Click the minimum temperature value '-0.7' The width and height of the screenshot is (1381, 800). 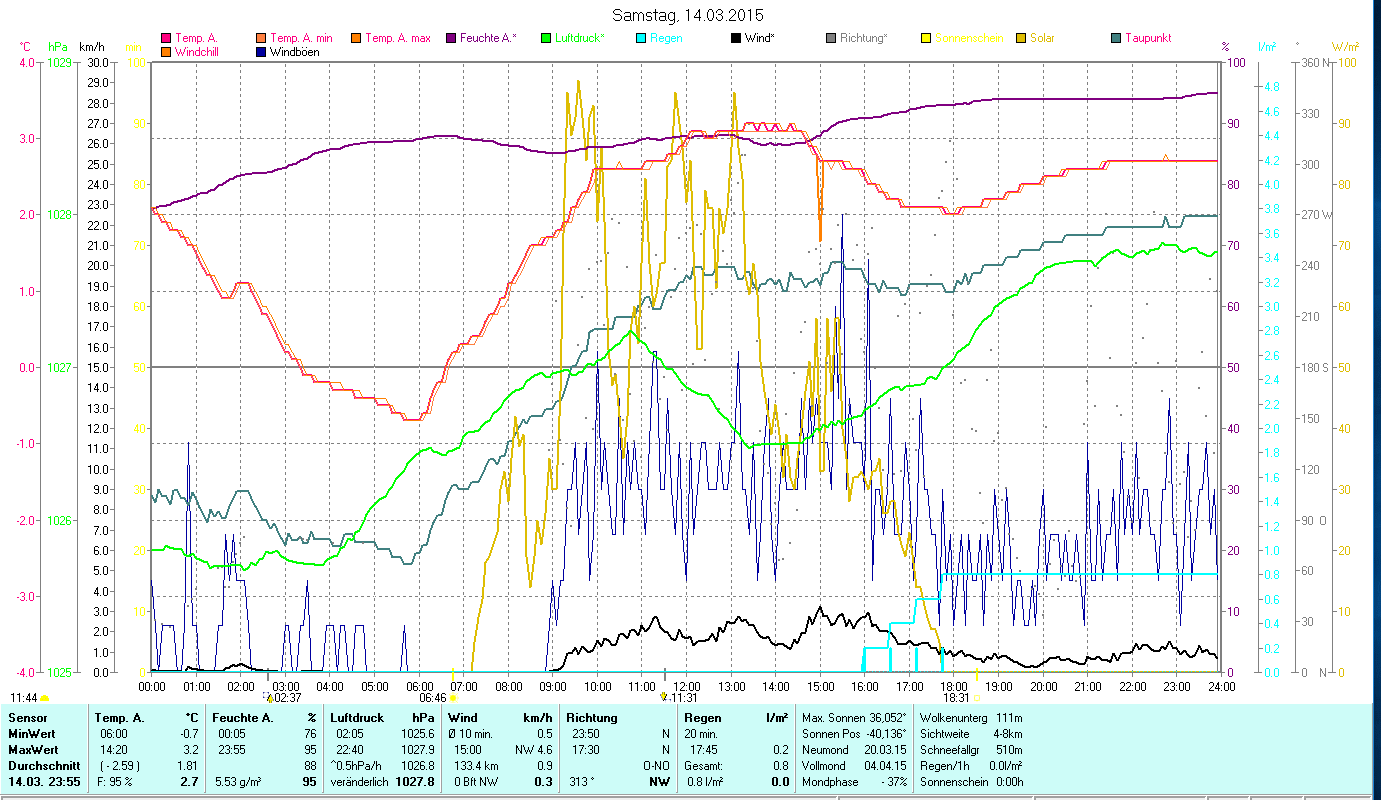(x=190, y=733)
